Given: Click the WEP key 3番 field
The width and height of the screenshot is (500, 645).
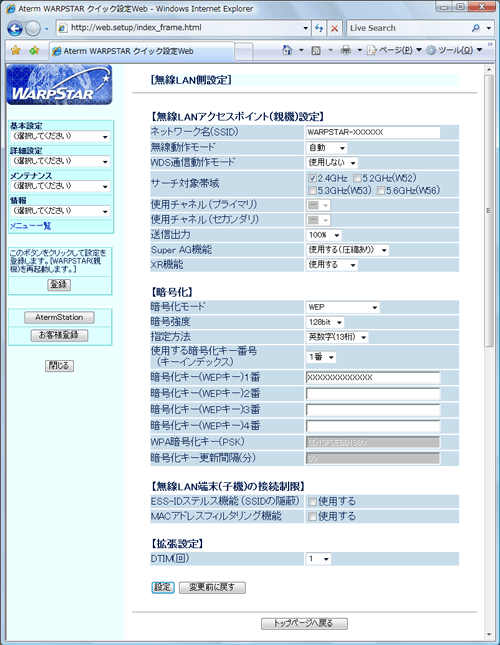Looking at the screenshot, I should coord(373,410).
